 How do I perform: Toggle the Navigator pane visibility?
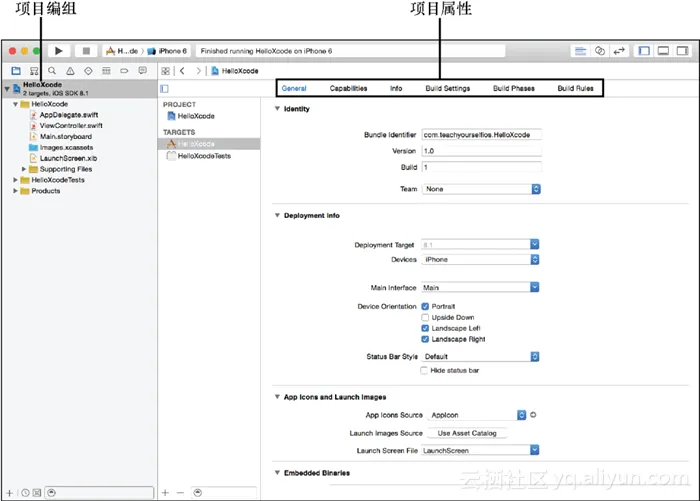coord(644,51)
